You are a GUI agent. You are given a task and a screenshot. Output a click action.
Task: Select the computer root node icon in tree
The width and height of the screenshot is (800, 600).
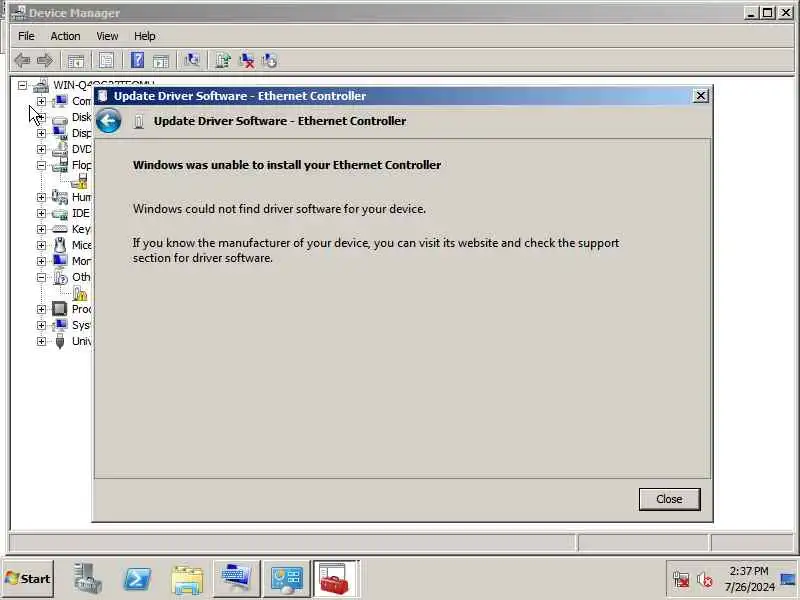(x=41, y=85)
